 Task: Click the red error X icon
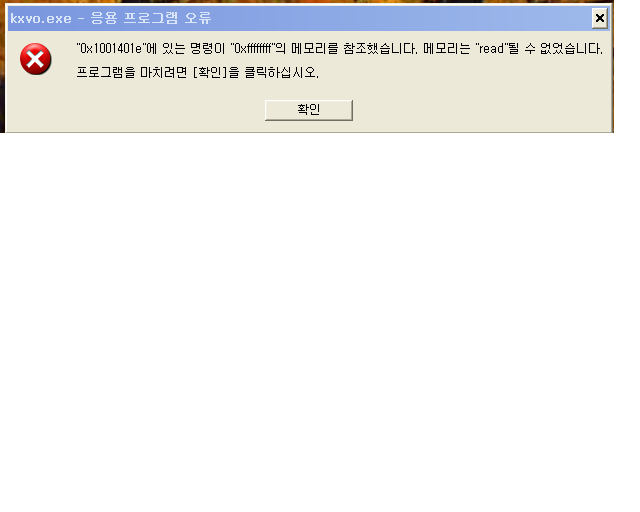[36, 59]
